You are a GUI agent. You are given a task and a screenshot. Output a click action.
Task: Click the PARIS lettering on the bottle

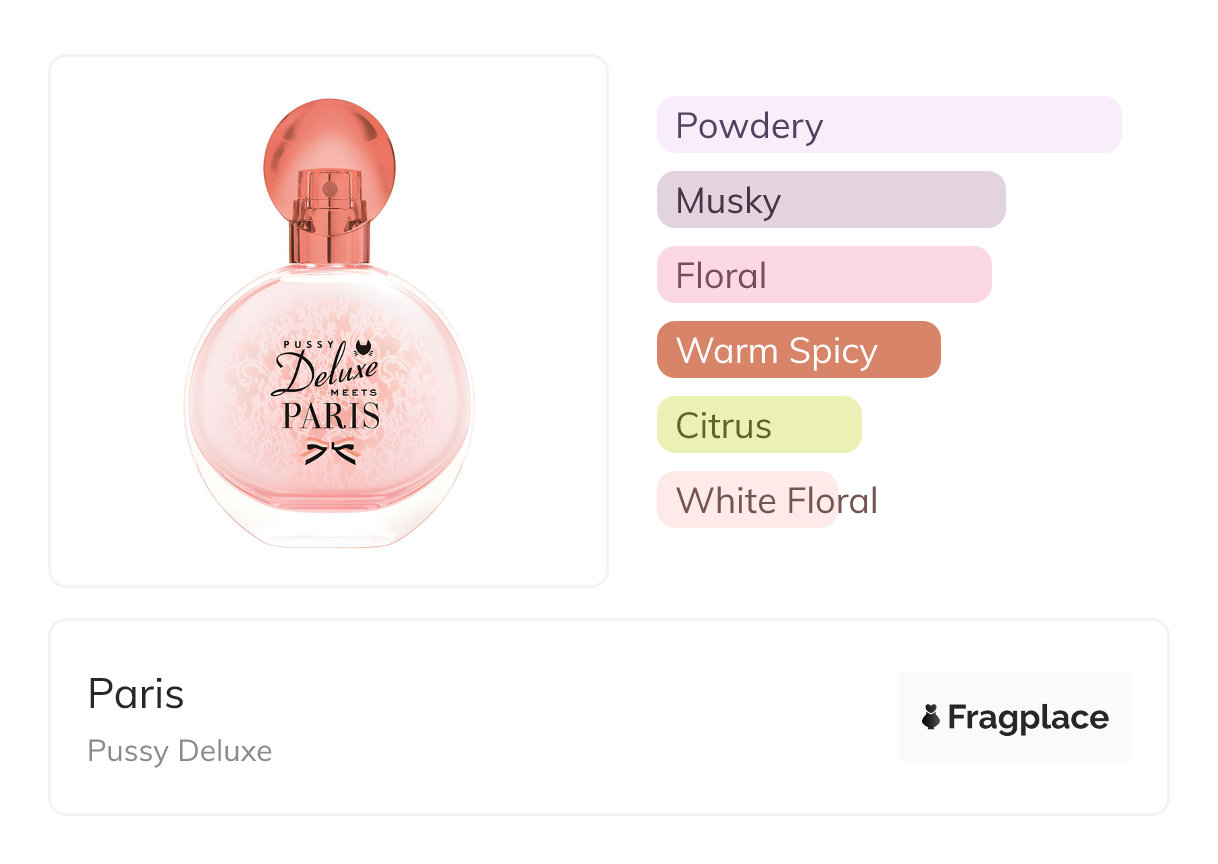[331, 415]
